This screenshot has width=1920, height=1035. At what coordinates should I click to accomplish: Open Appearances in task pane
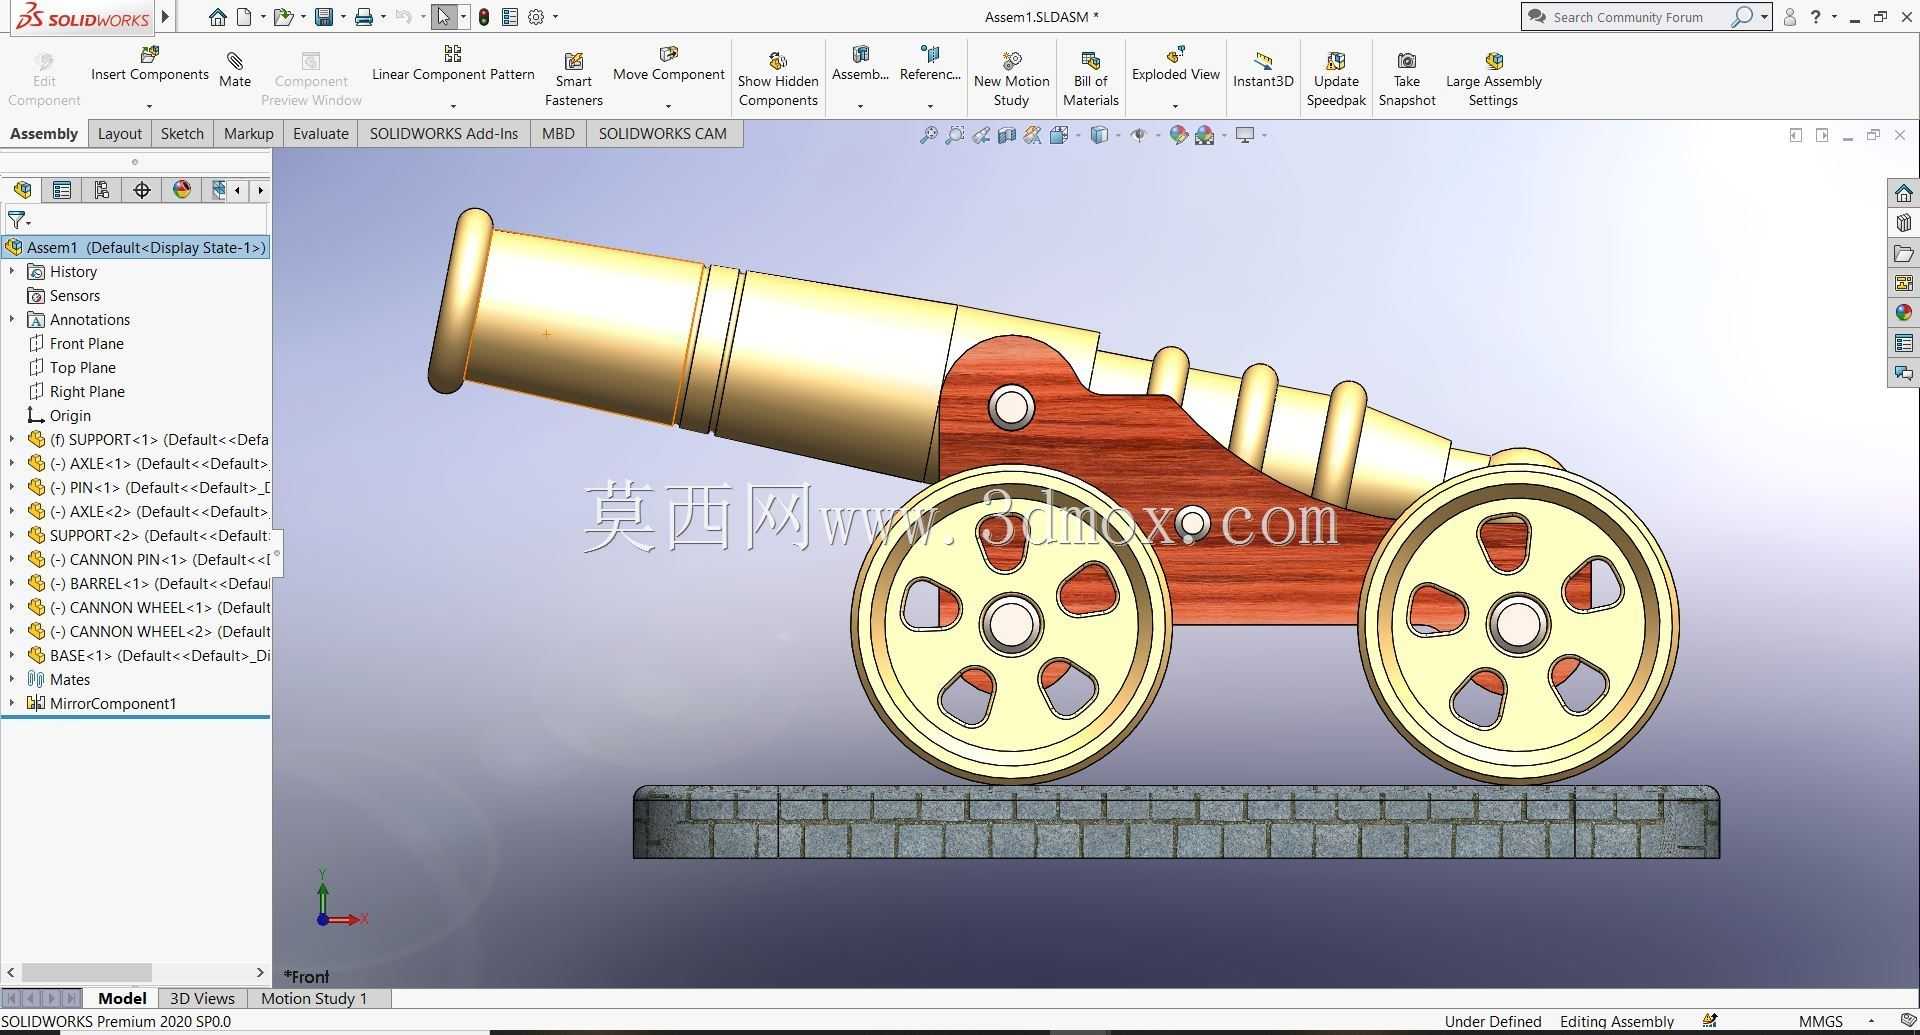point(1903,313)
